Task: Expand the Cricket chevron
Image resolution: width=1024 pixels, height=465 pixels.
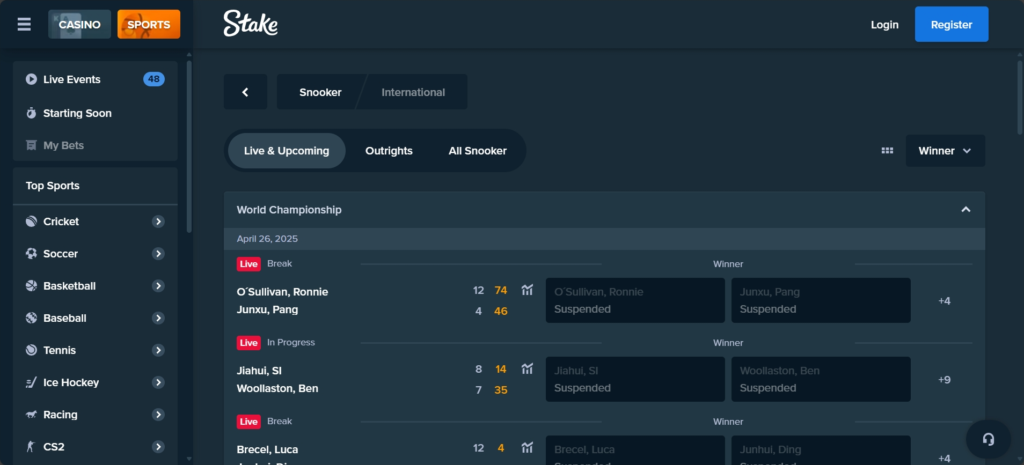Action: coord(158,221)
